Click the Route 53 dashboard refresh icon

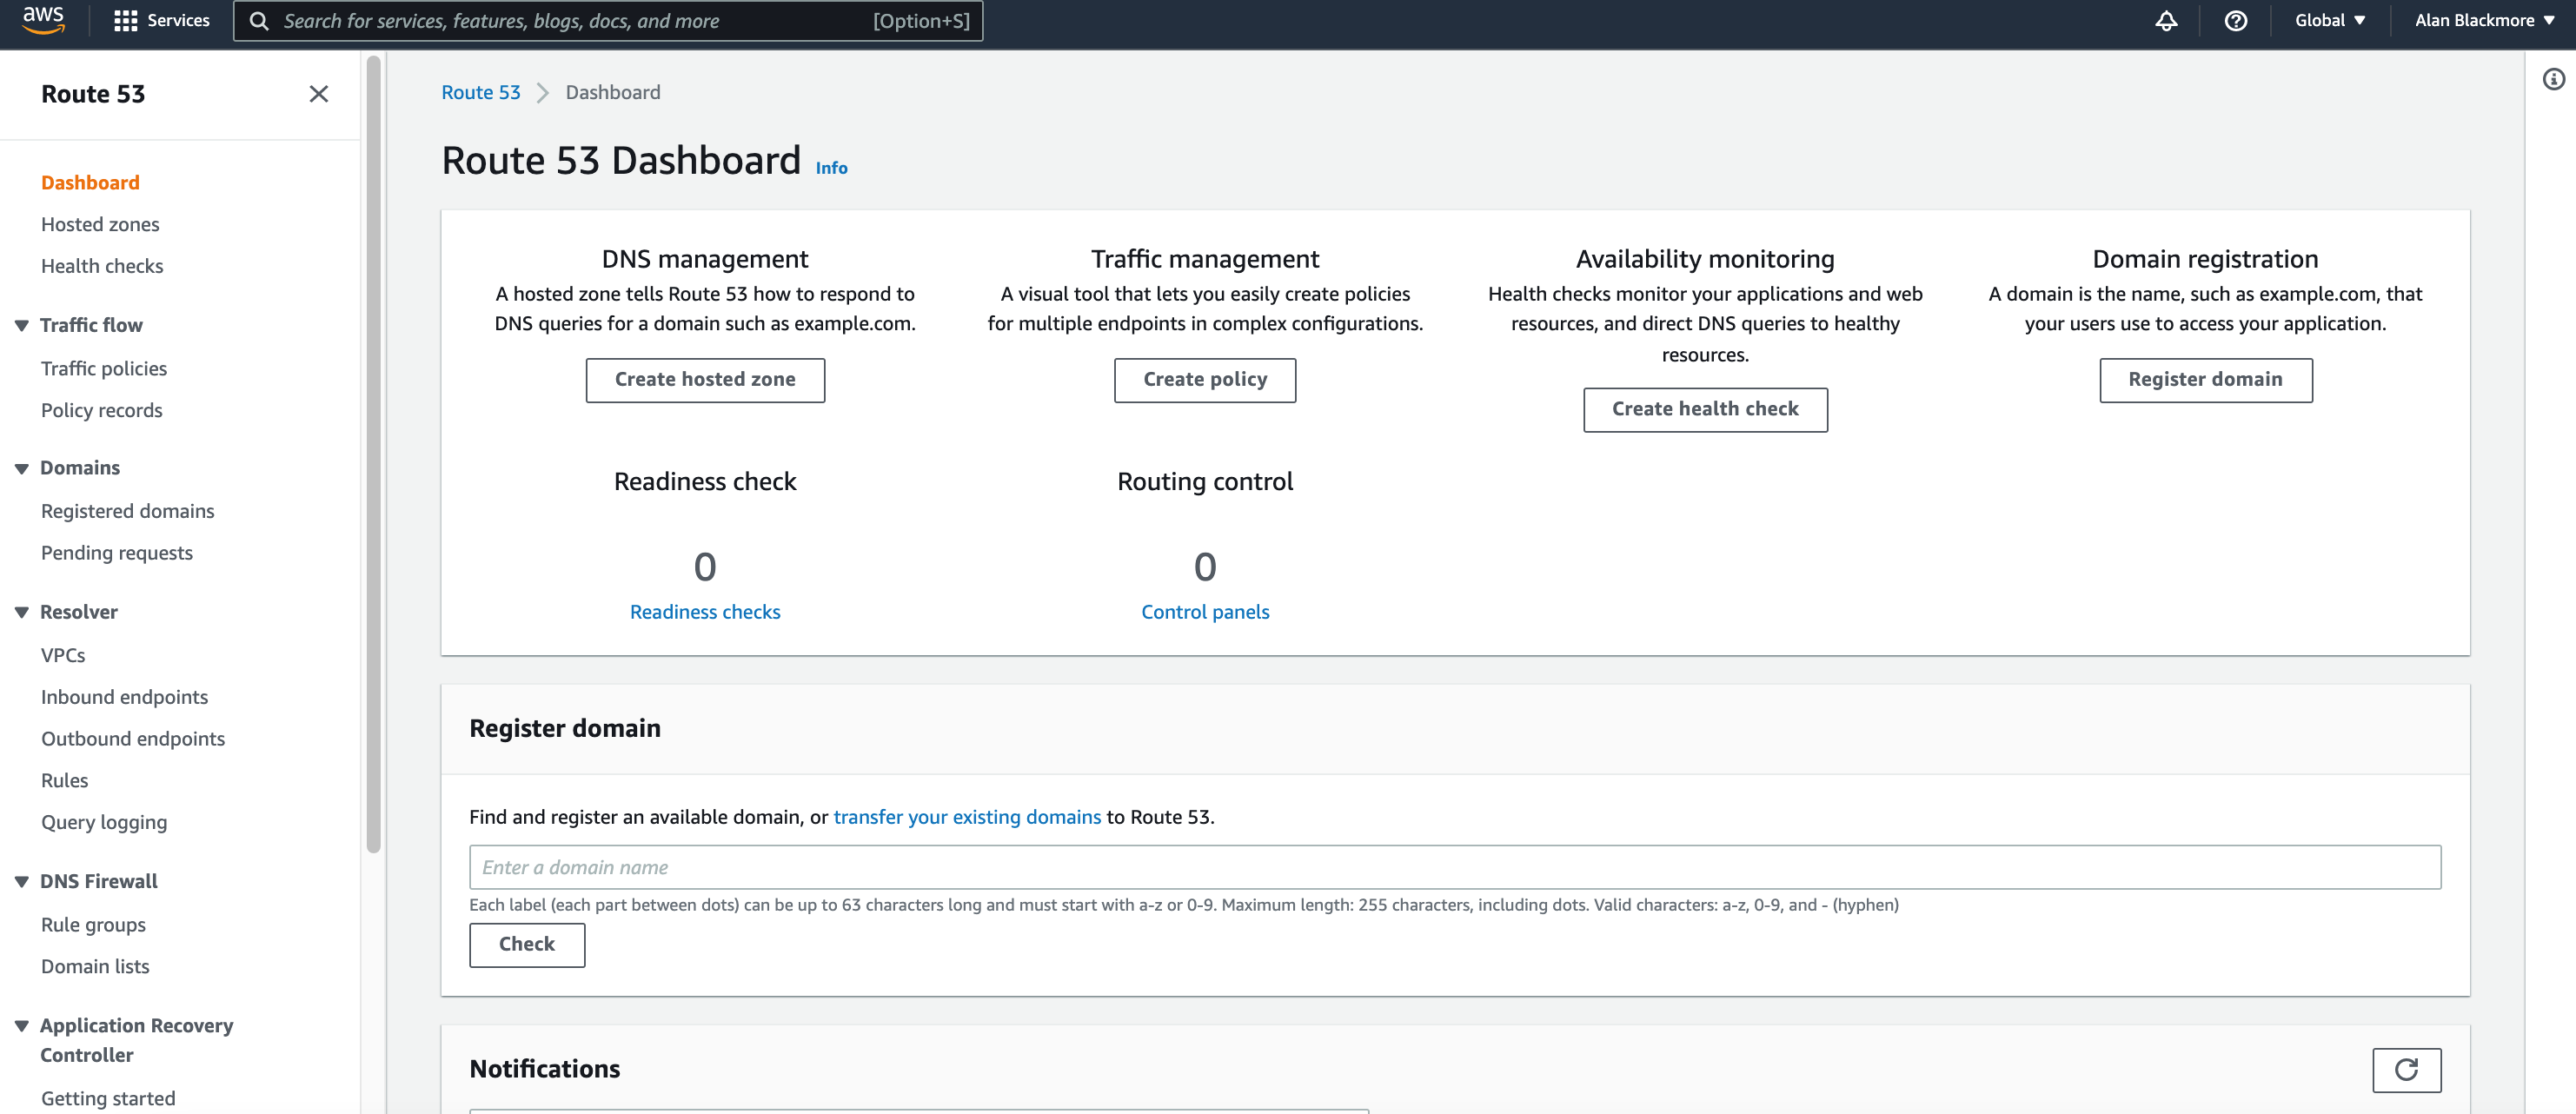pyautogui.click(x=2405, y=1070)
